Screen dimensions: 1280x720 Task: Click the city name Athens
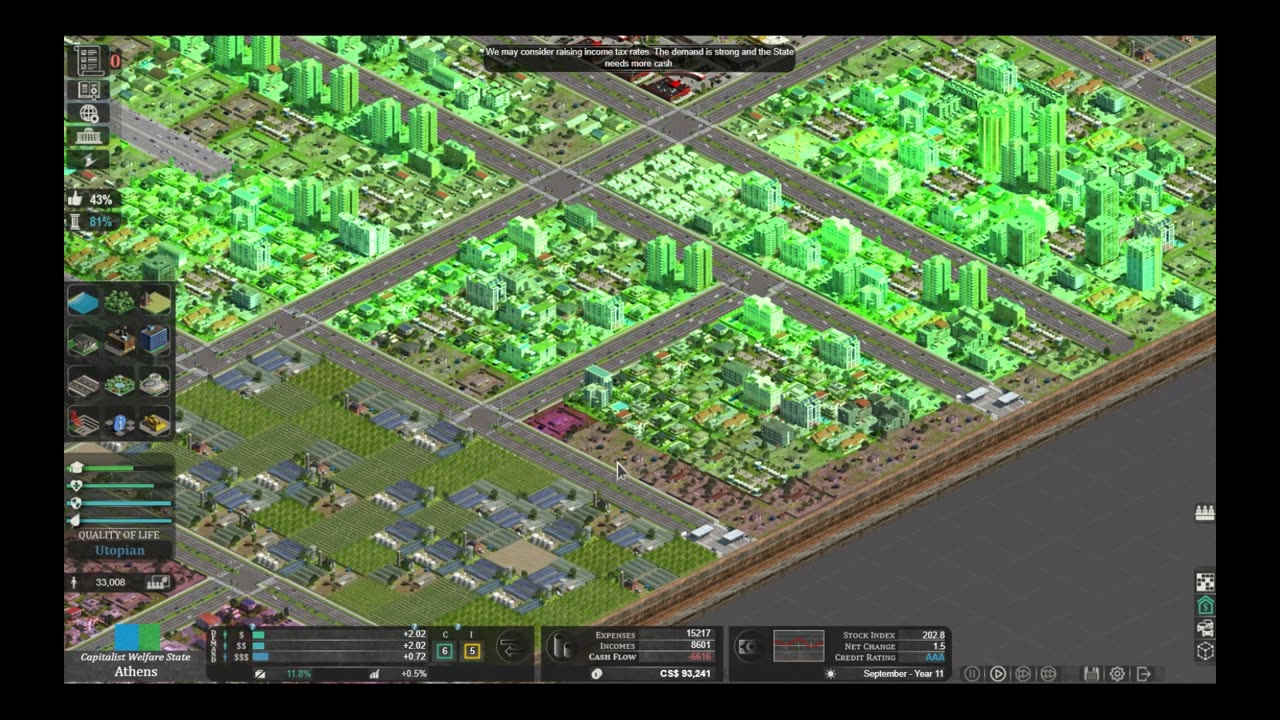tap(136, 672)
